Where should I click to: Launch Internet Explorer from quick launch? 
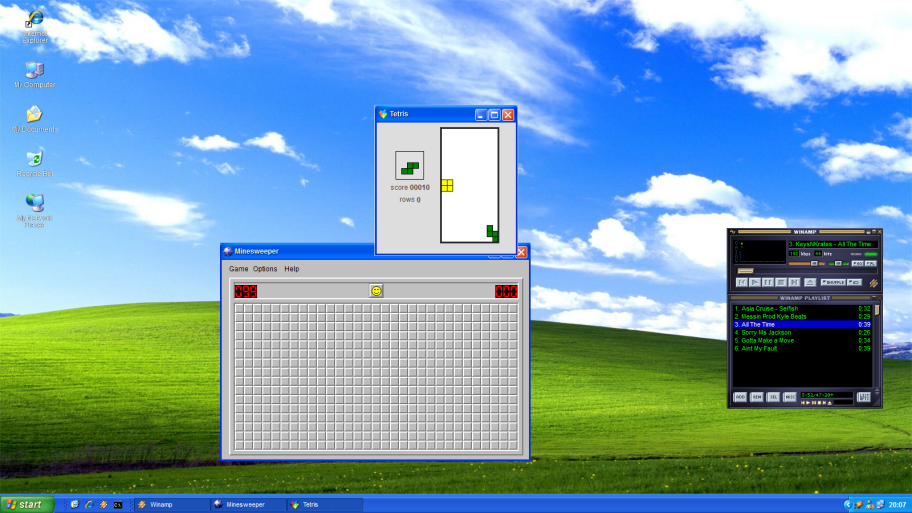pos(89,505)
